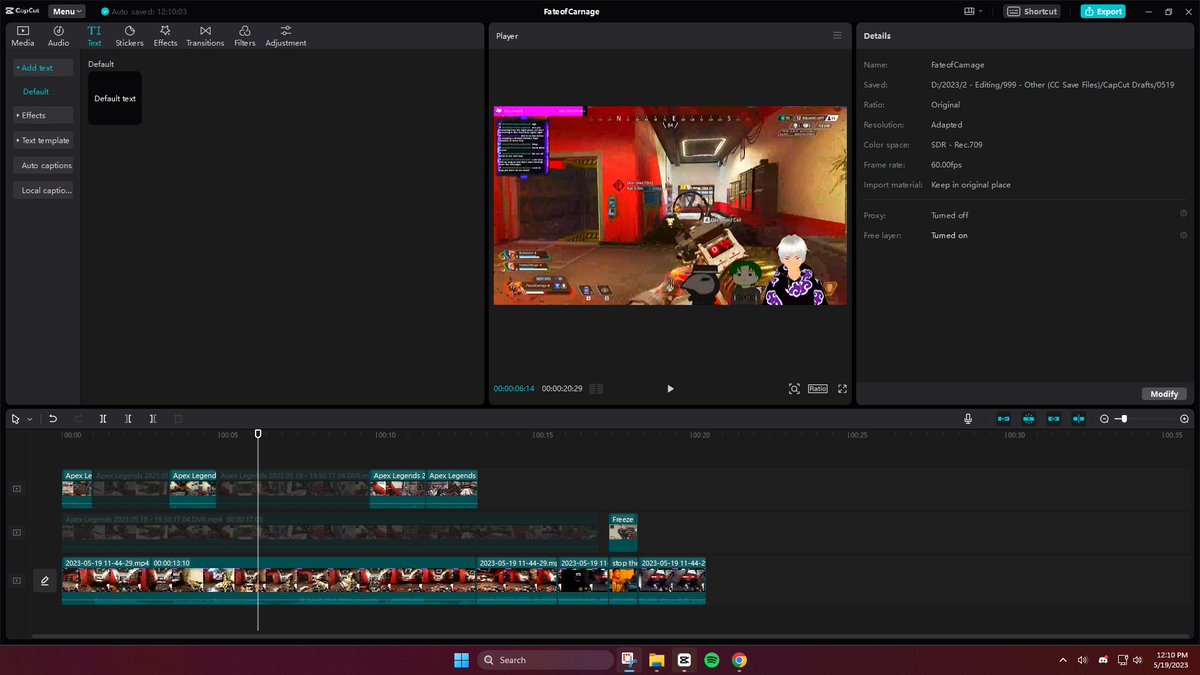Open the Ratio selector
This screenshot has height=675, width=1200.
point(817,388)
